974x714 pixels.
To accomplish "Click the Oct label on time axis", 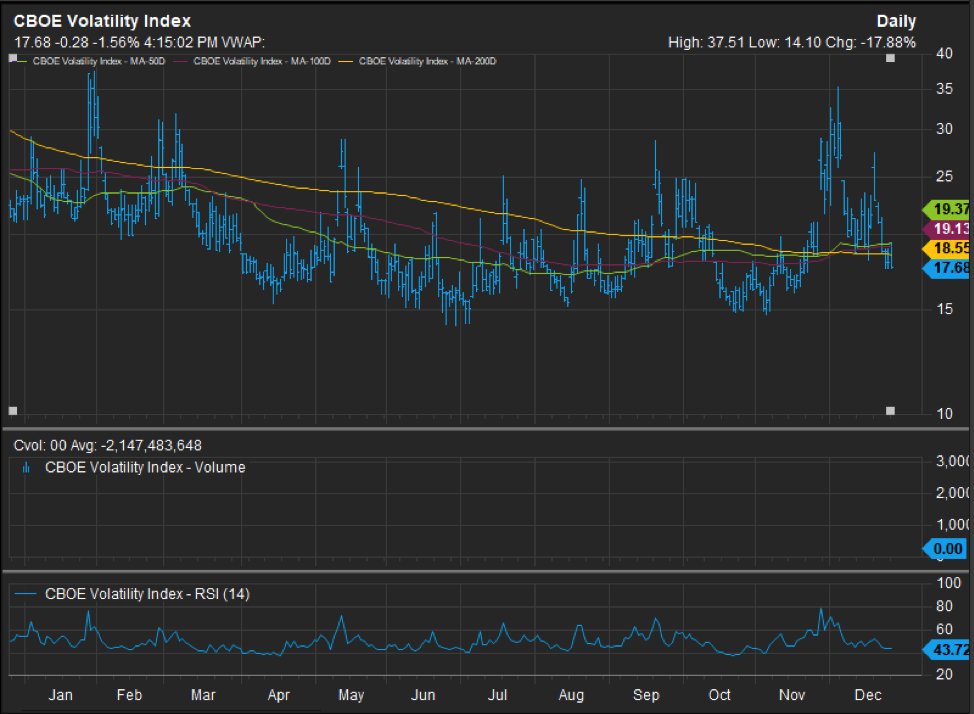I will click(x=719, y=695).
